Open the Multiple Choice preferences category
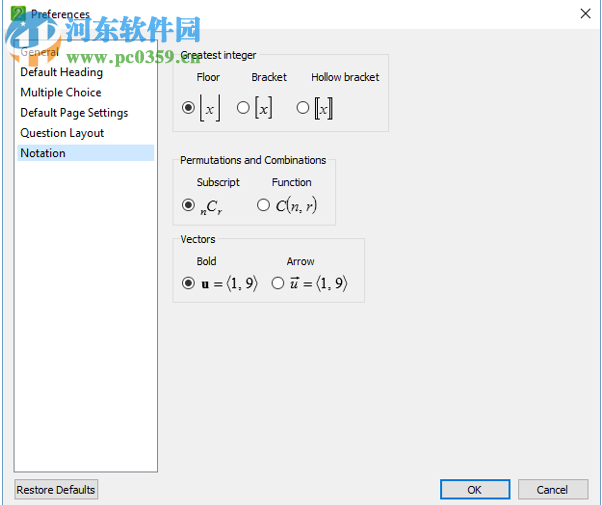 point(85,93)
